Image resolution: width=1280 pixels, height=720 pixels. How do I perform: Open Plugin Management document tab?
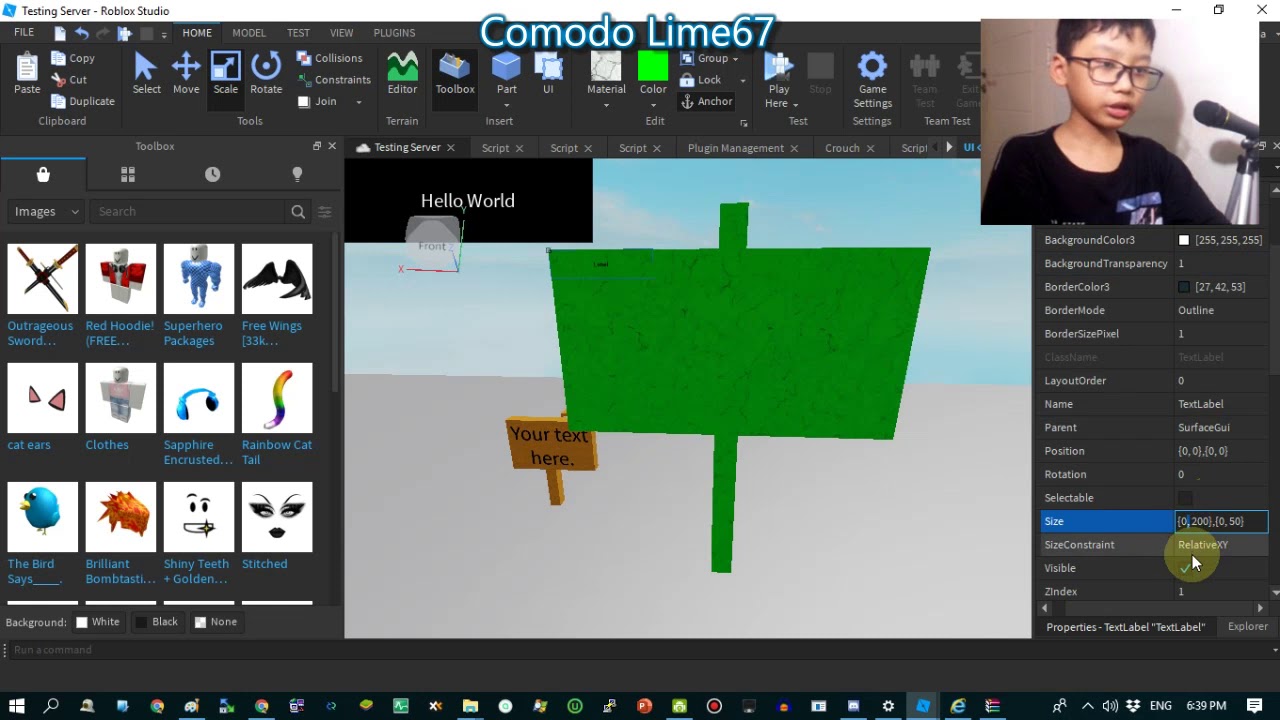[736, 148]
